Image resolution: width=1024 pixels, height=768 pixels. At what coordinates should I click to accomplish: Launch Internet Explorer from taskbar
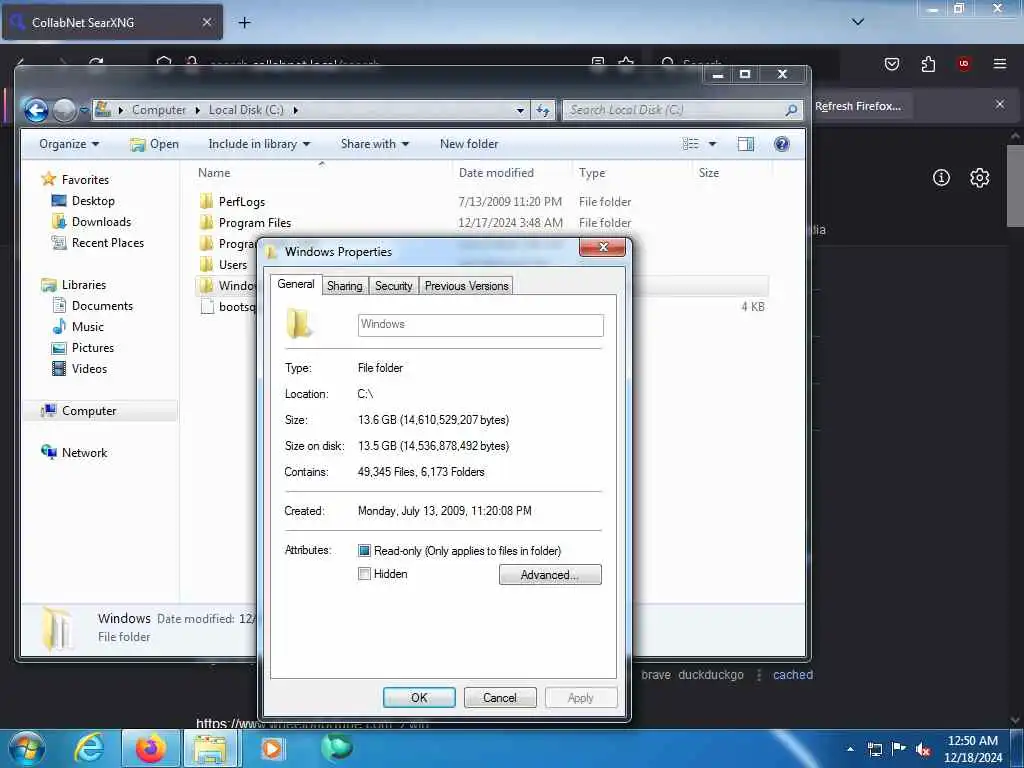tap(89, 748)
